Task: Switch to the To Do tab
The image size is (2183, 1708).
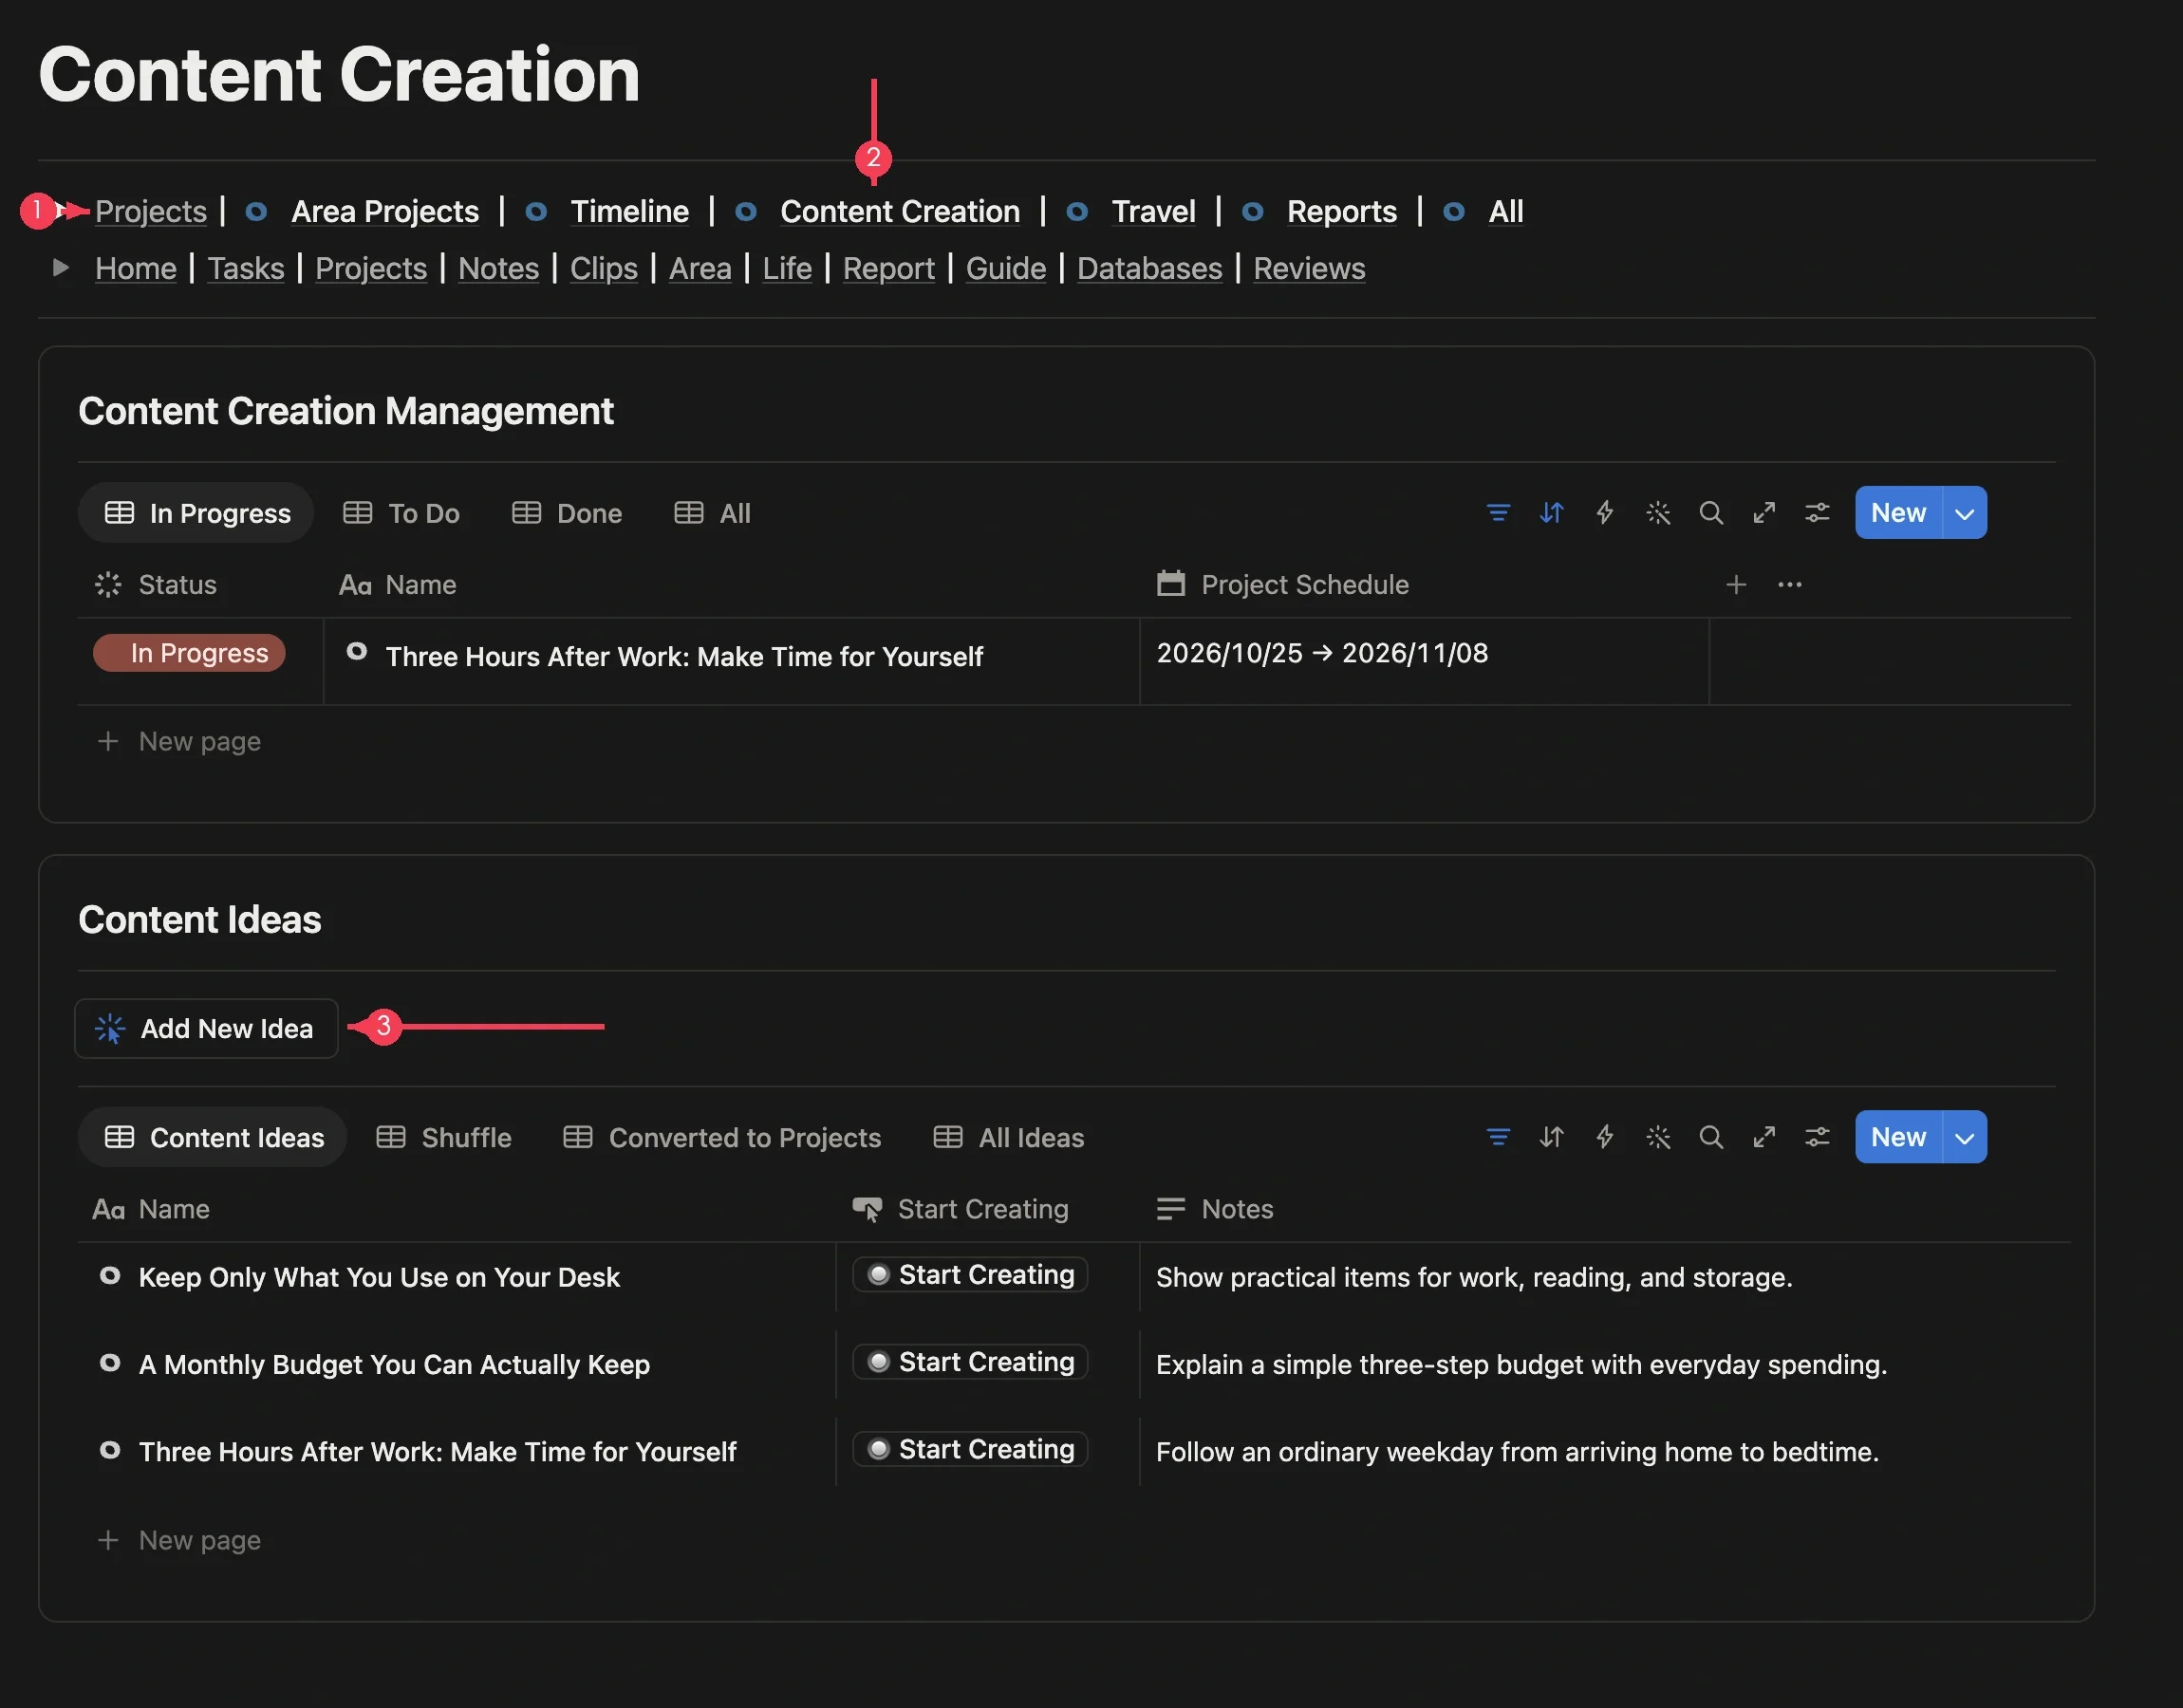Action: 401,513
